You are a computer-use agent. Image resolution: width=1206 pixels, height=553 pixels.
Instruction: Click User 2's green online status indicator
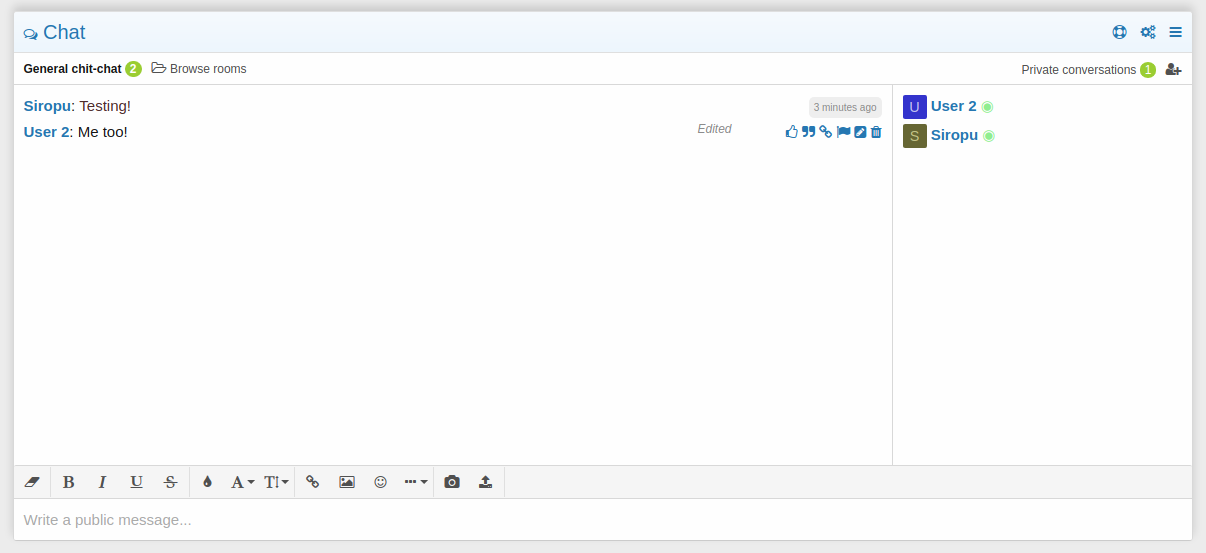(987, 107)
